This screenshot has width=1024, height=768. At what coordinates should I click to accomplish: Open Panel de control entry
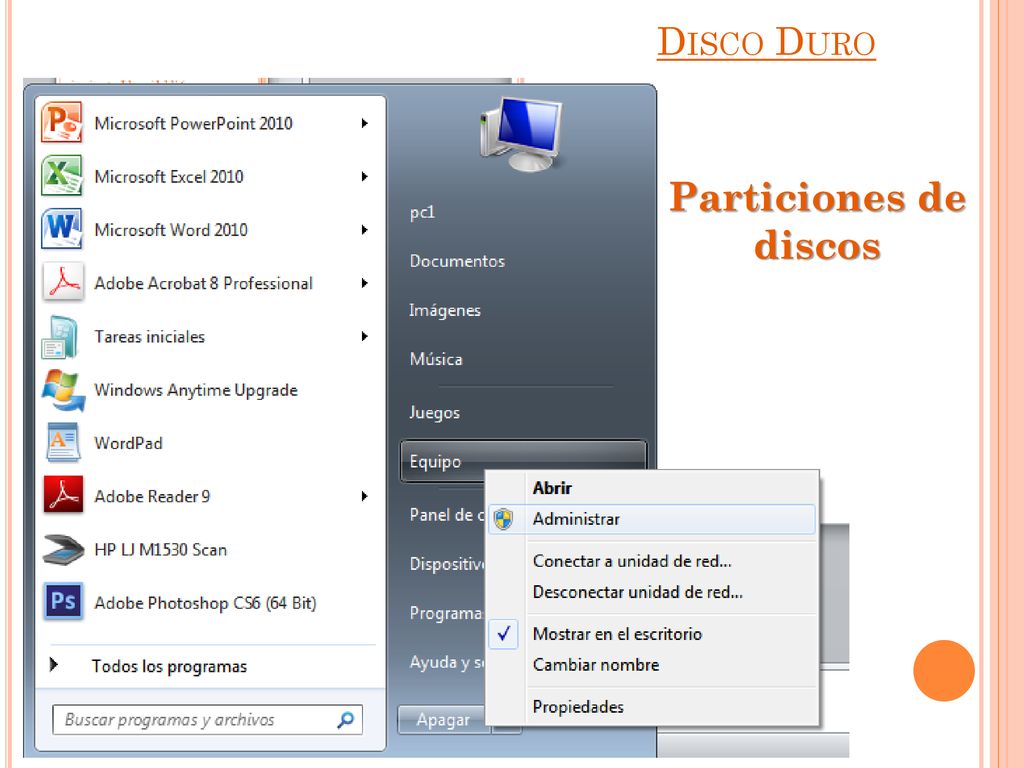coord(447,515)
